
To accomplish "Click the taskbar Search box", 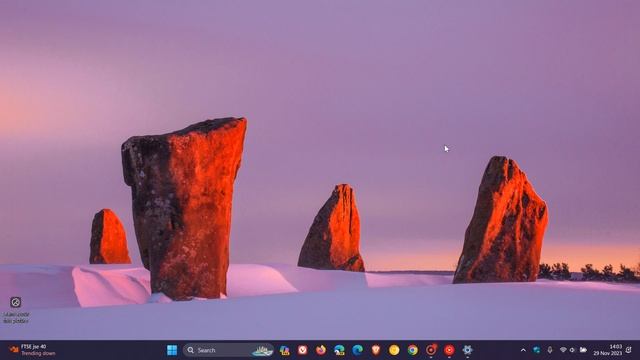I will click(228, 350).
